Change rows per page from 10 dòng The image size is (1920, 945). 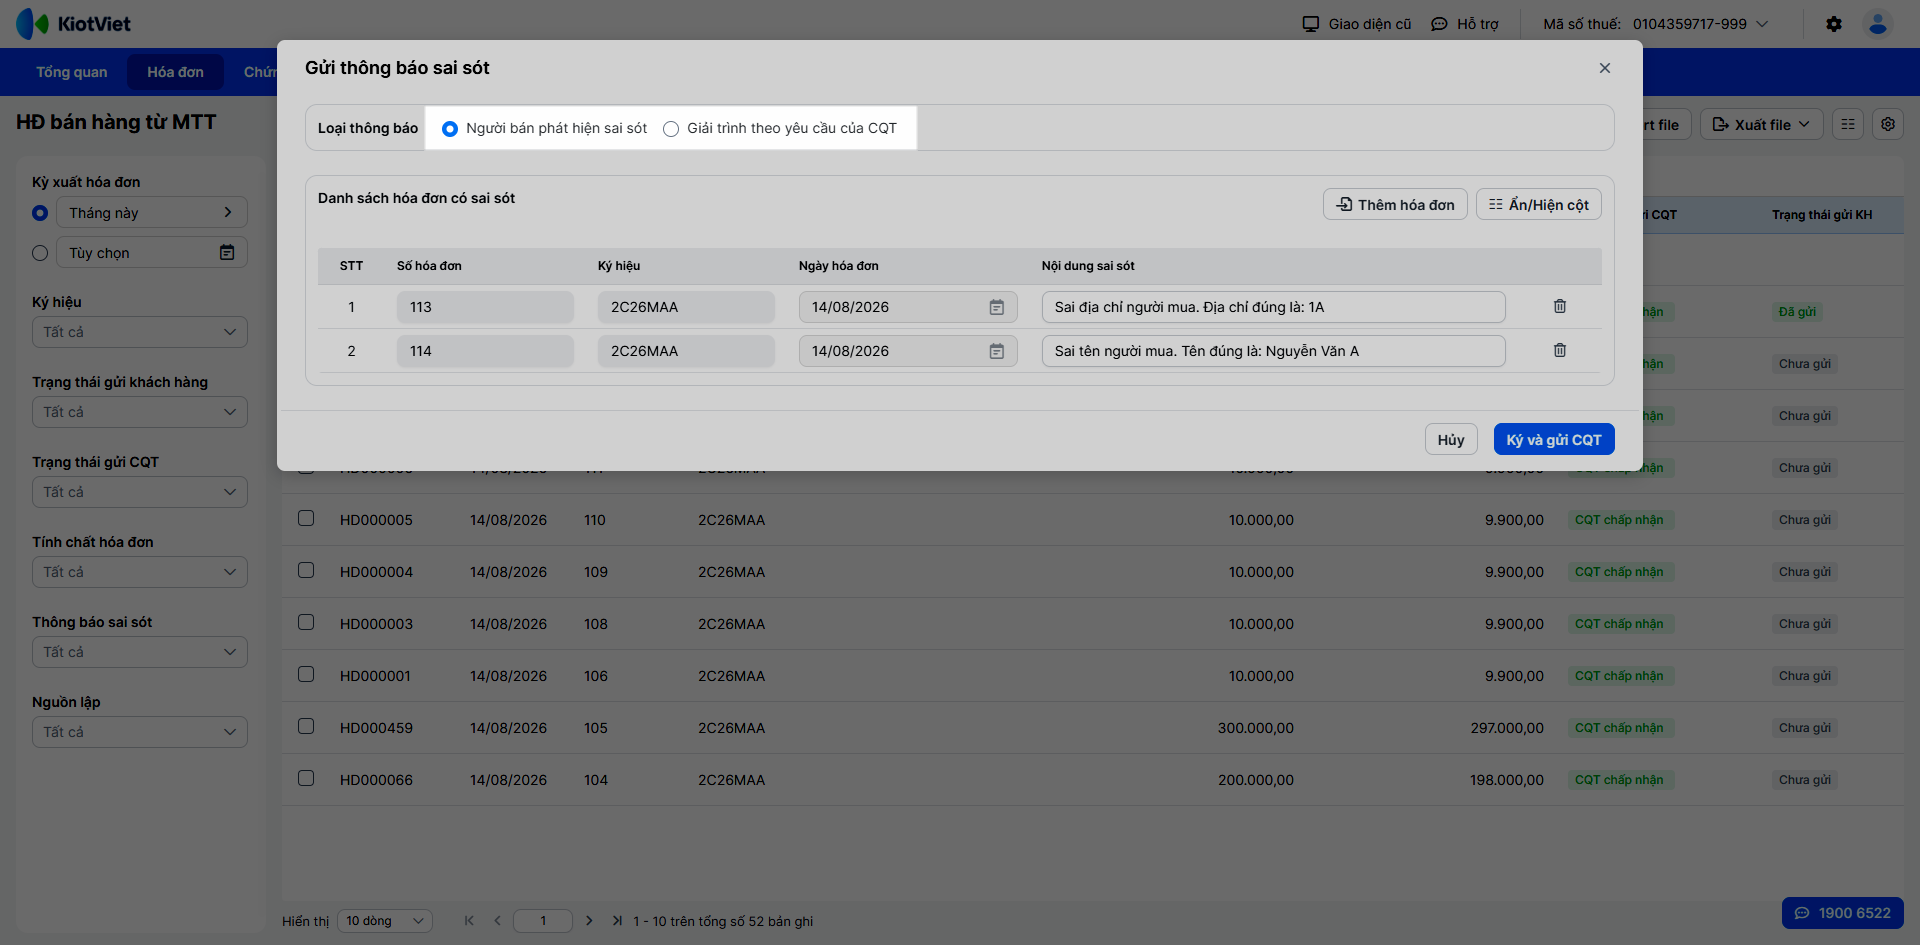coord(385,921)
